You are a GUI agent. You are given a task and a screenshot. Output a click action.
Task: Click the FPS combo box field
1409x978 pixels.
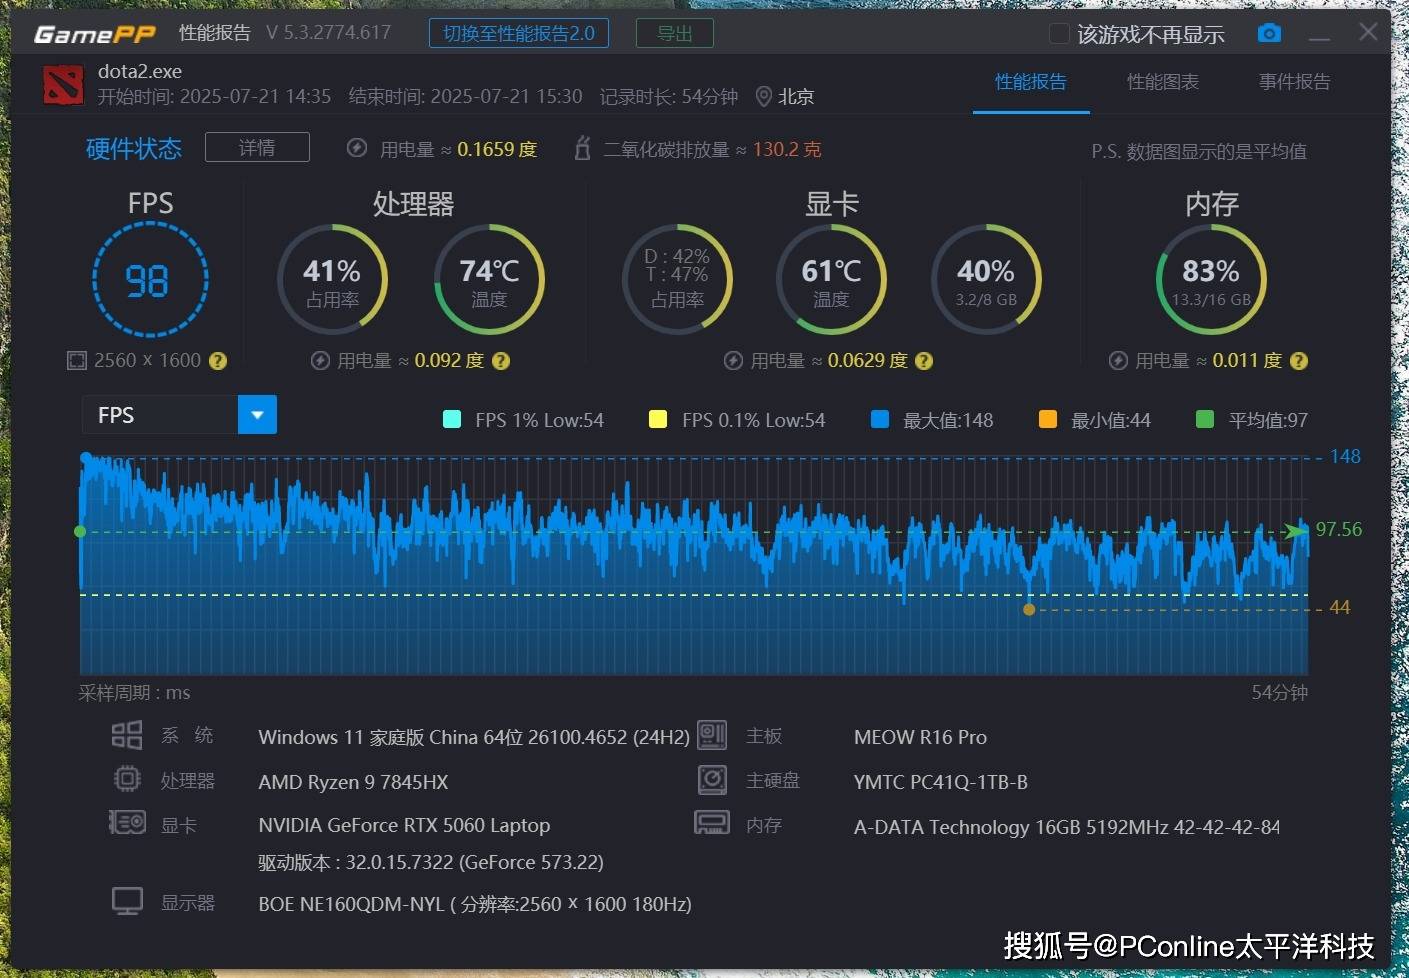(160, 415)
